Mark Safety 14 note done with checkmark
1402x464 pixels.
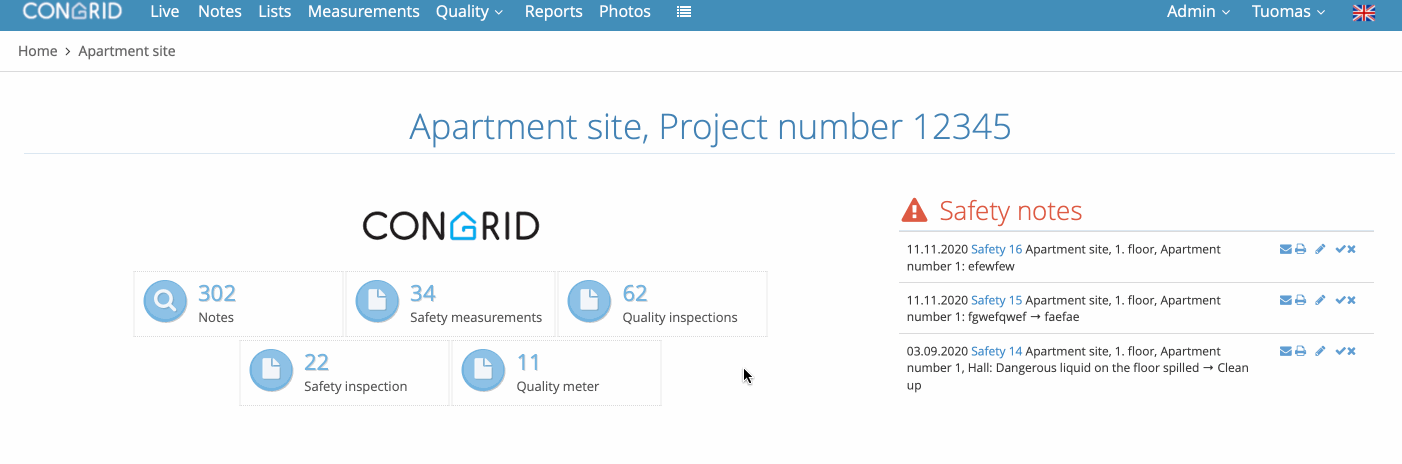pos(1340,351)
